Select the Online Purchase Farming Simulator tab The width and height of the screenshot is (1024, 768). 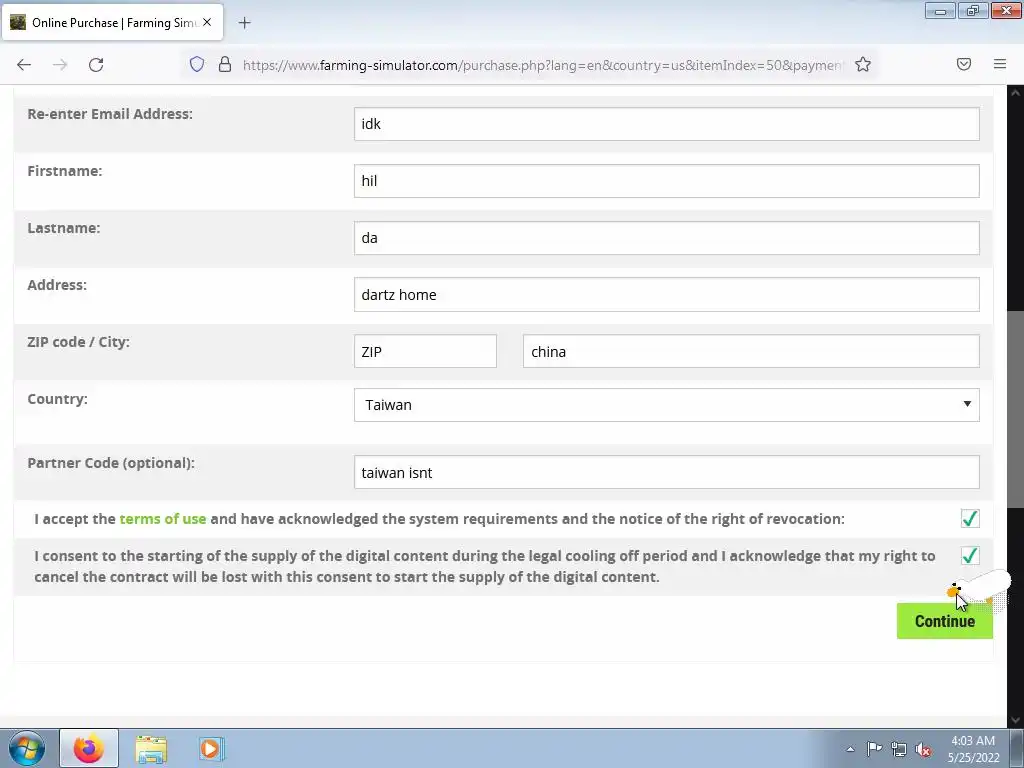112,22
